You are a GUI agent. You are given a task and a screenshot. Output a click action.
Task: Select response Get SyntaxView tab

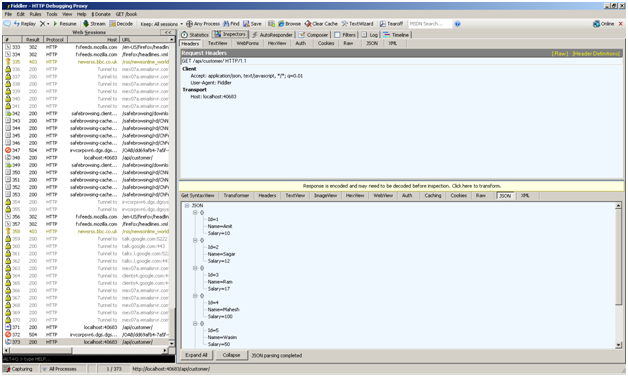[x=197, y=196]
